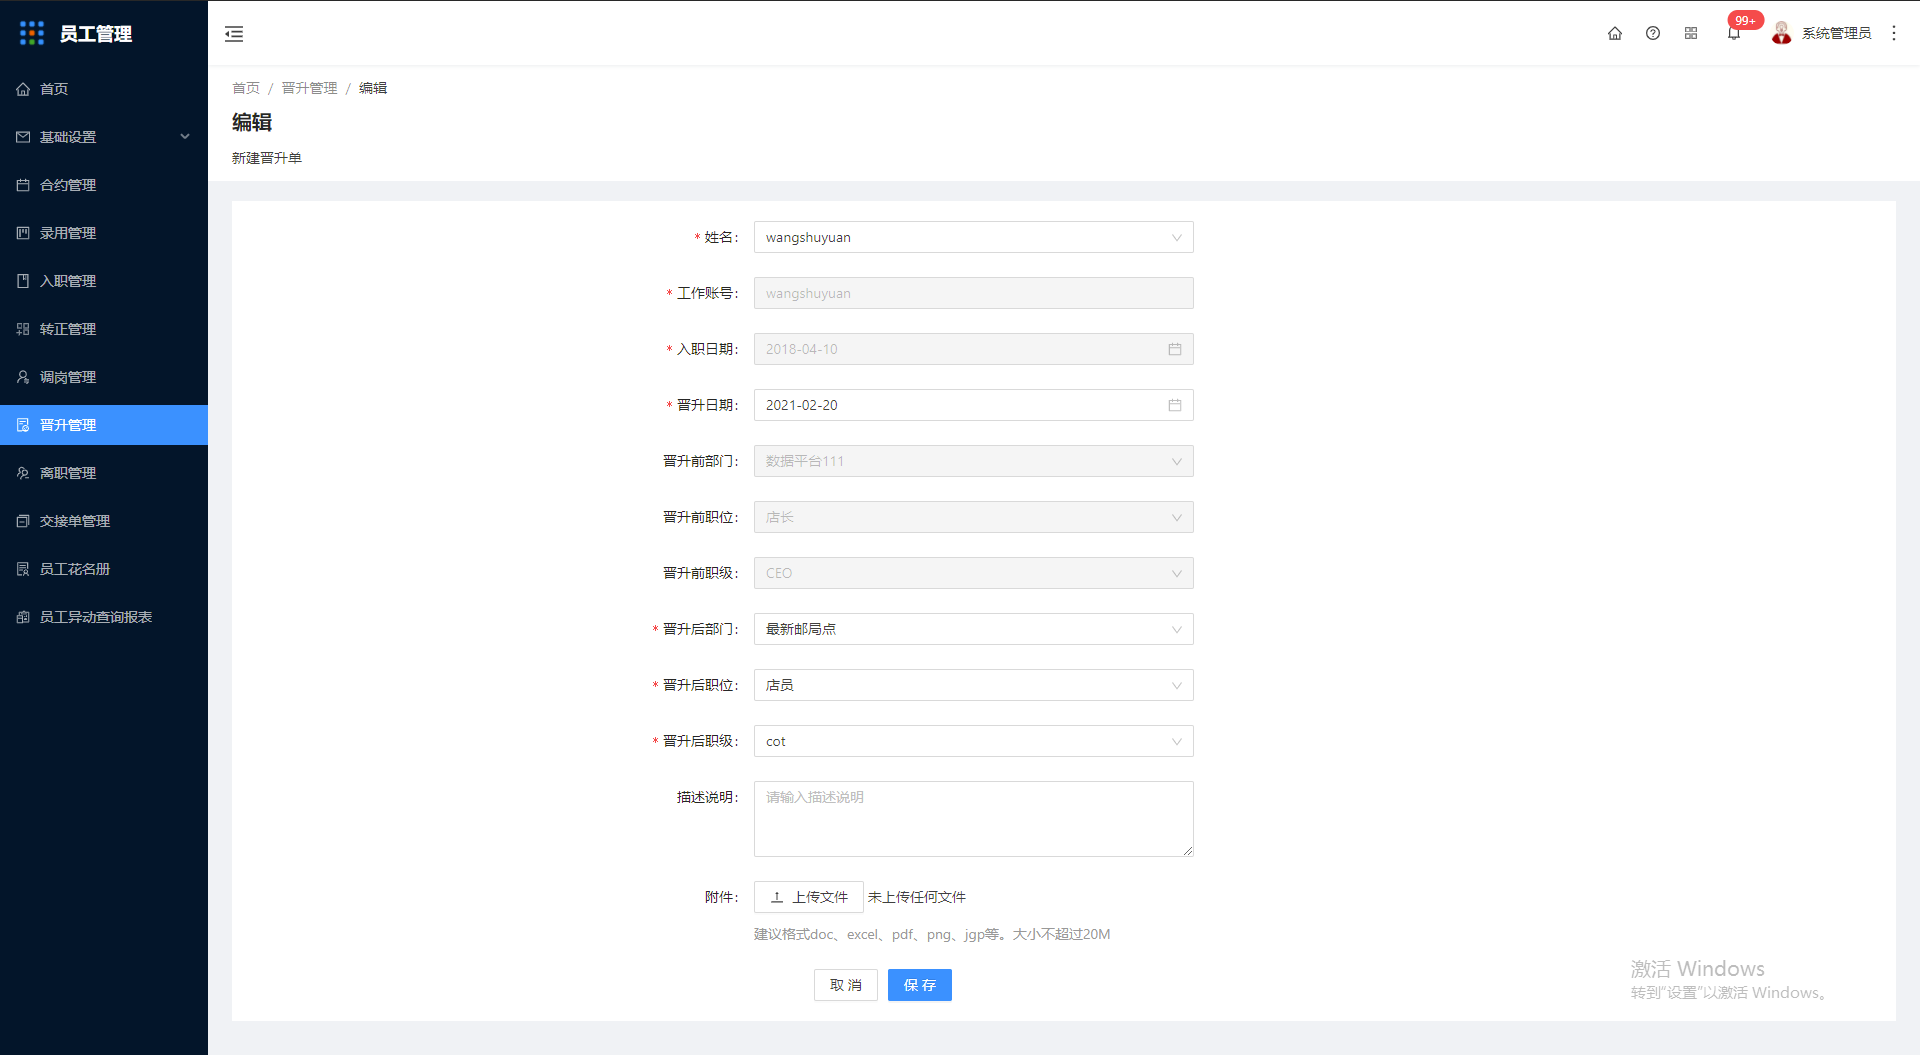Click the 基础设置 sidebar icon
The width and height of the screenshot is (1920, 1055).
tap(23, 137)
